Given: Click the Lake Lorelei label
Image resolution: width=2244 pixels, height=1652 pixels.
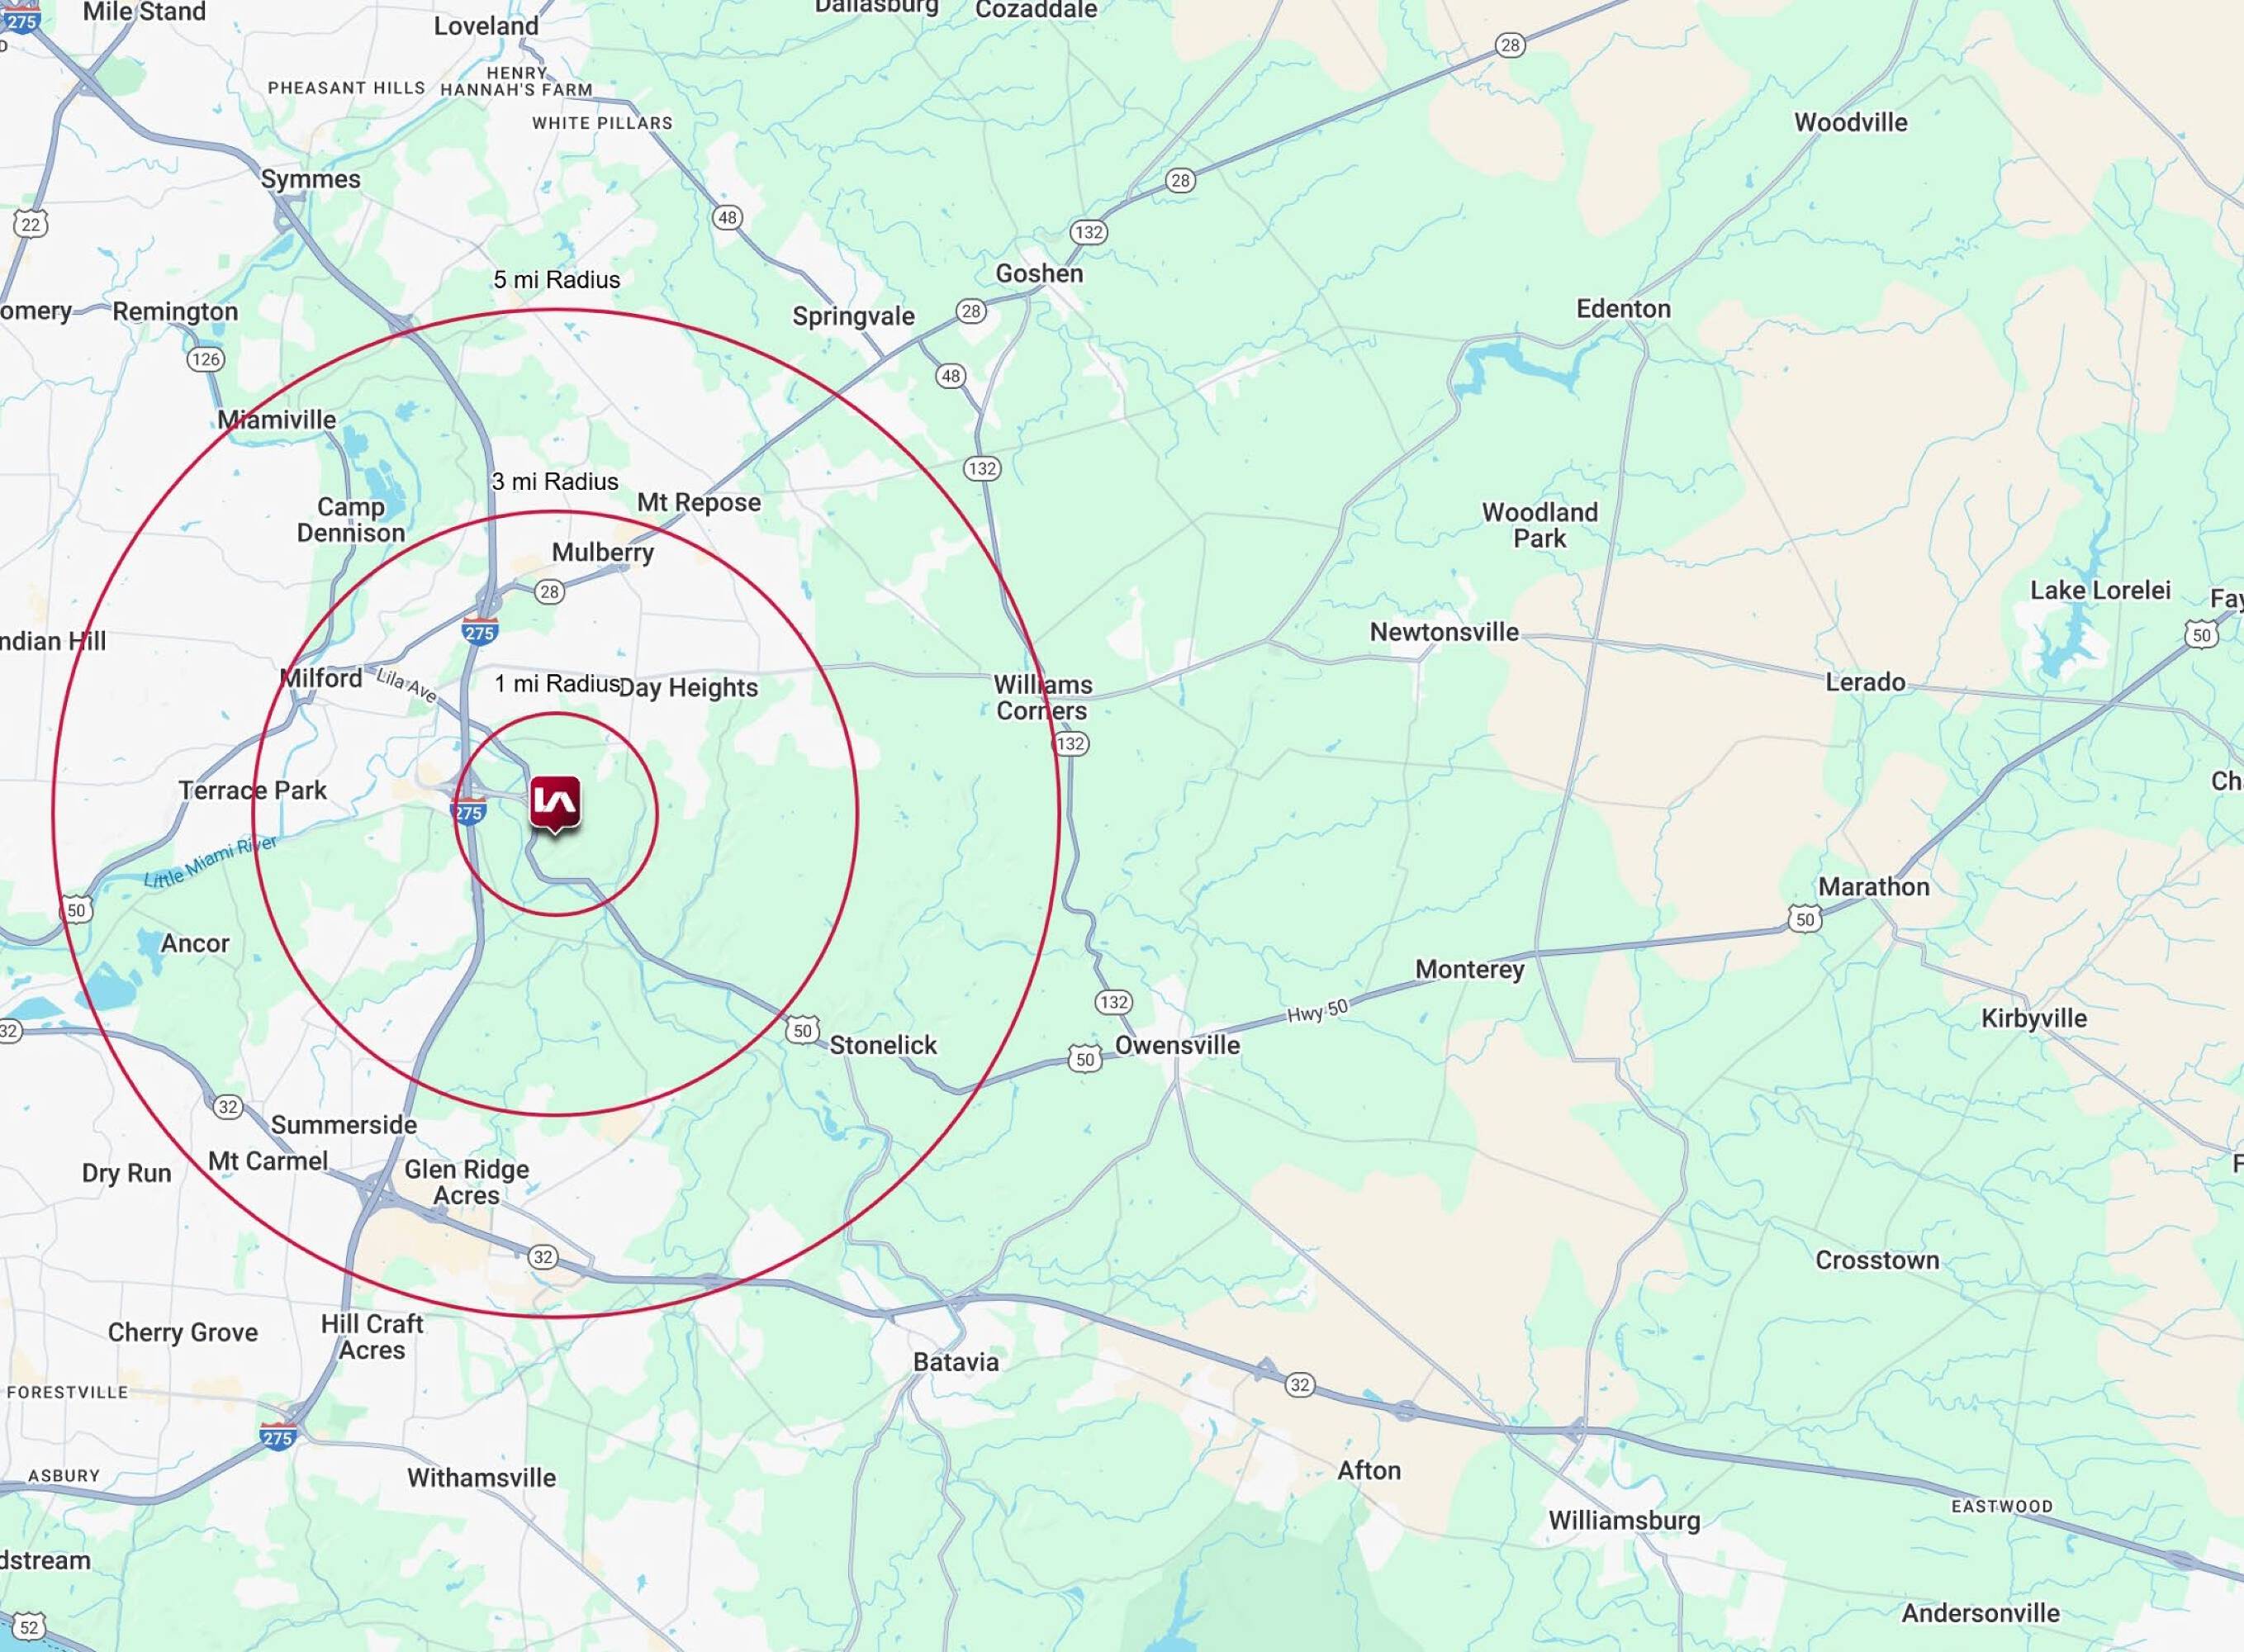Looking at the screenshot, I should pyautogui.click(x=2100, y=590).
